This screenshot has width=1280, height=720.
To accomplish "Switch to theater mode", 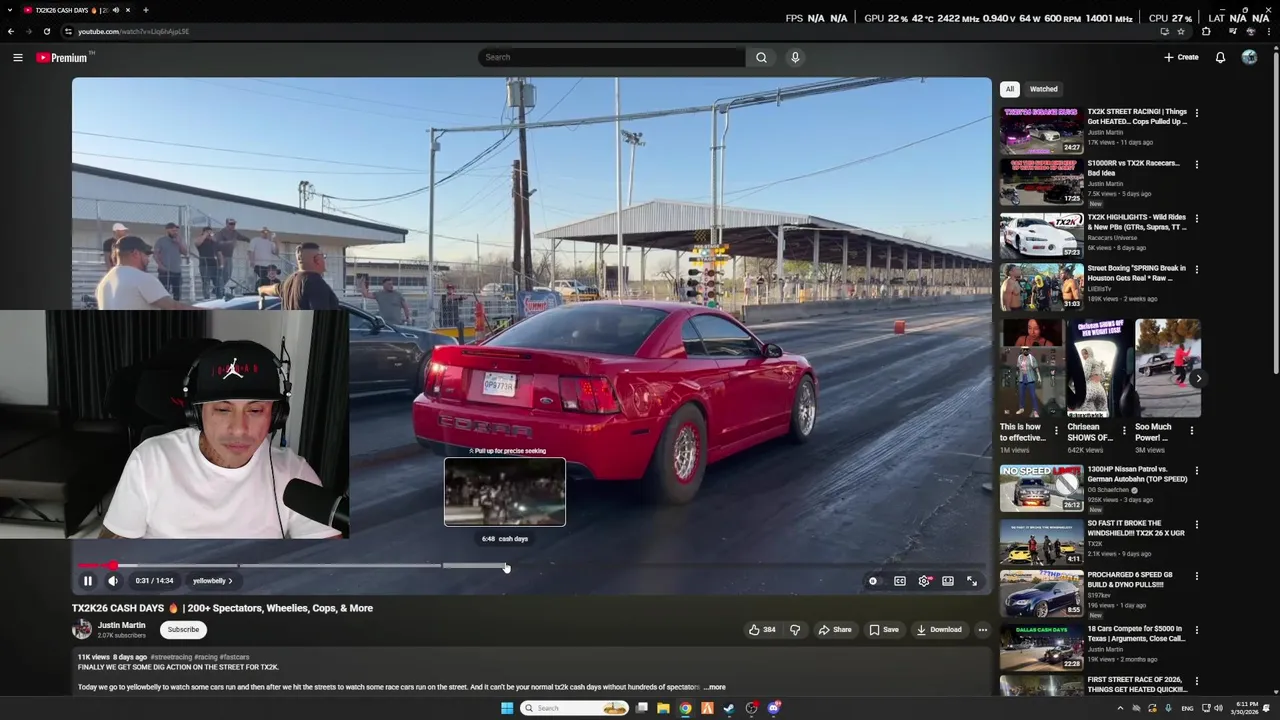I will click(x=948, y=581).
